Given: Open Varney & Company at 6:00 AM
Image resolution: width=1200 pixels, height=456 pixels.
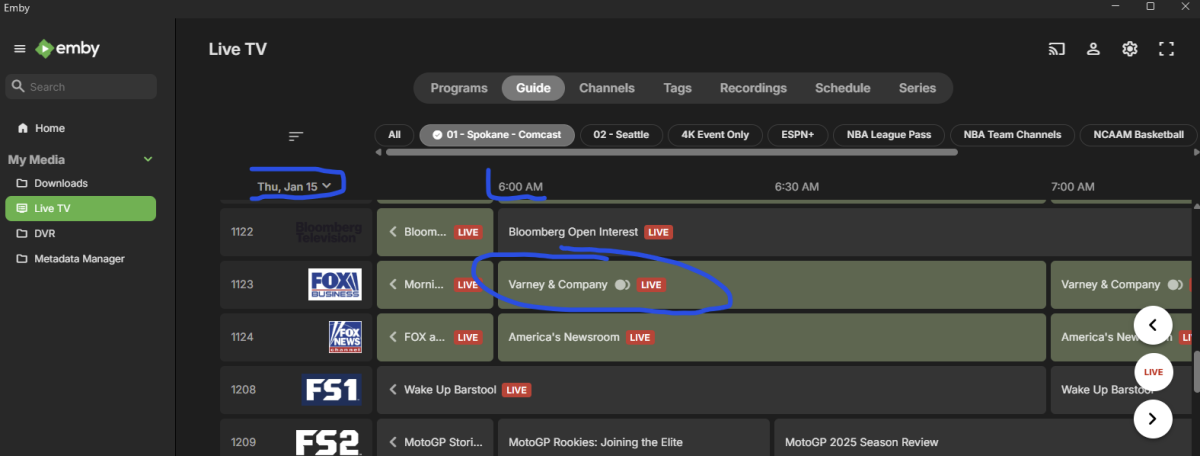Looking at the screenshot, I should [x=558, y=285].
